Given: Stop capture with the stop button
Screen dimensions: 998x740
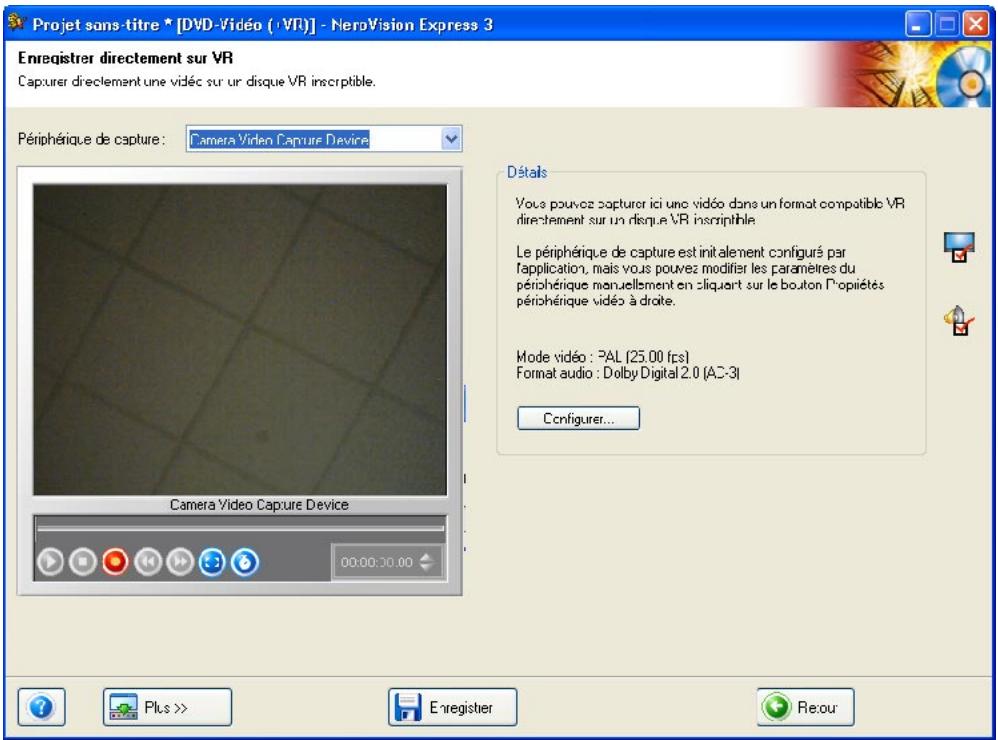Looking at the screenshot, I should (x=82, y=562).
